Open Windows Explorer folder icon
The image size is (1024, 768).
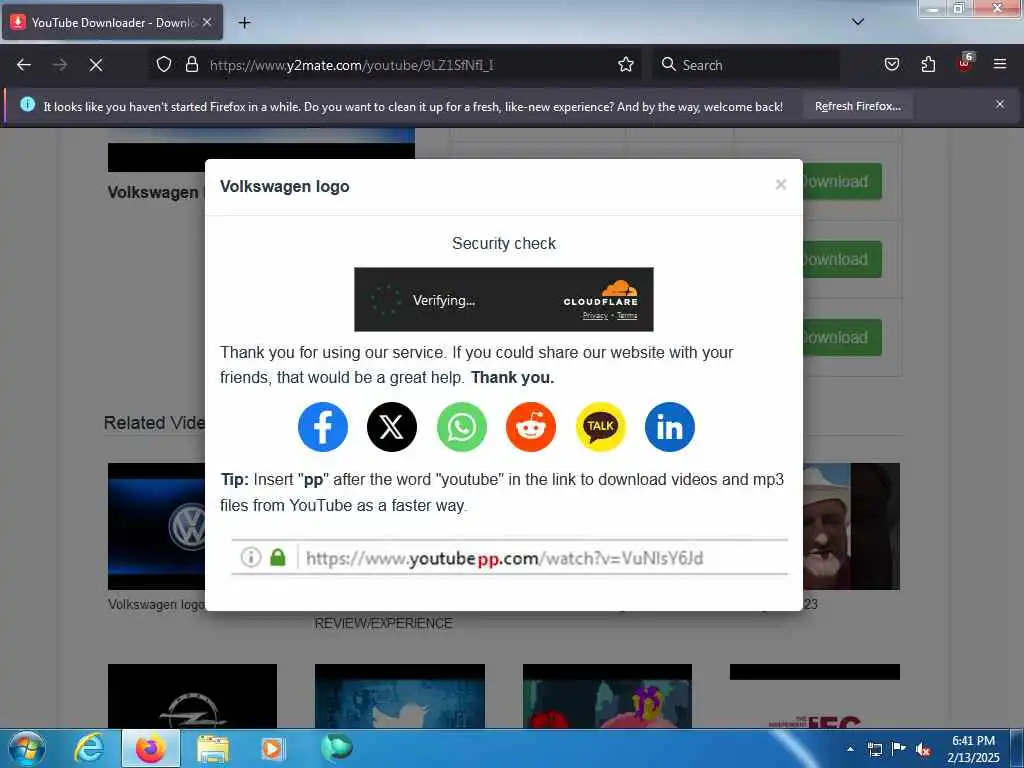pyautogui.click(x=213, y=748)
